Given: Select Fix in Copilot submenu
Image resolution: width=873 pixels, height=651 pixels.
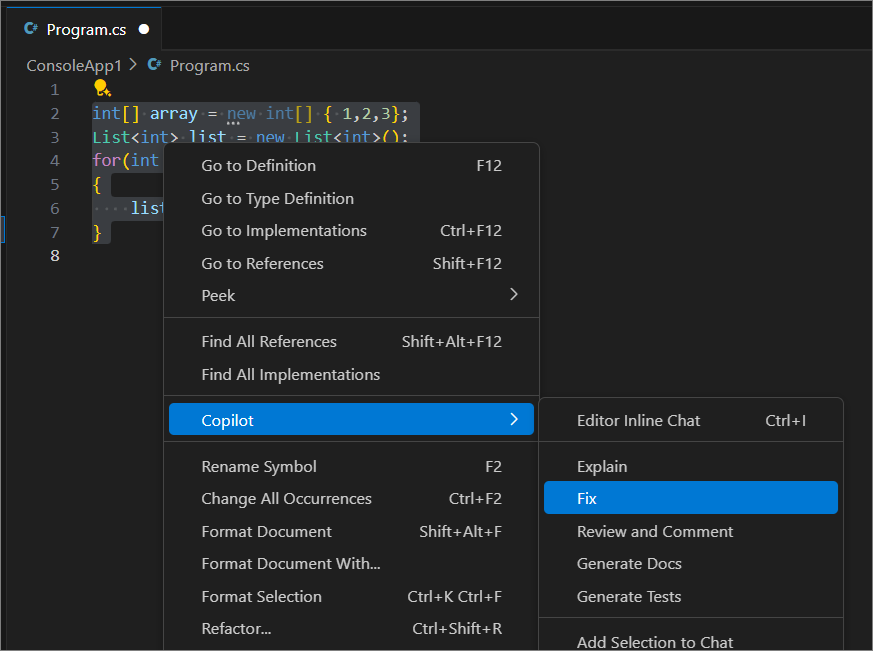Looking at the screenshot, I should [691, 498].
